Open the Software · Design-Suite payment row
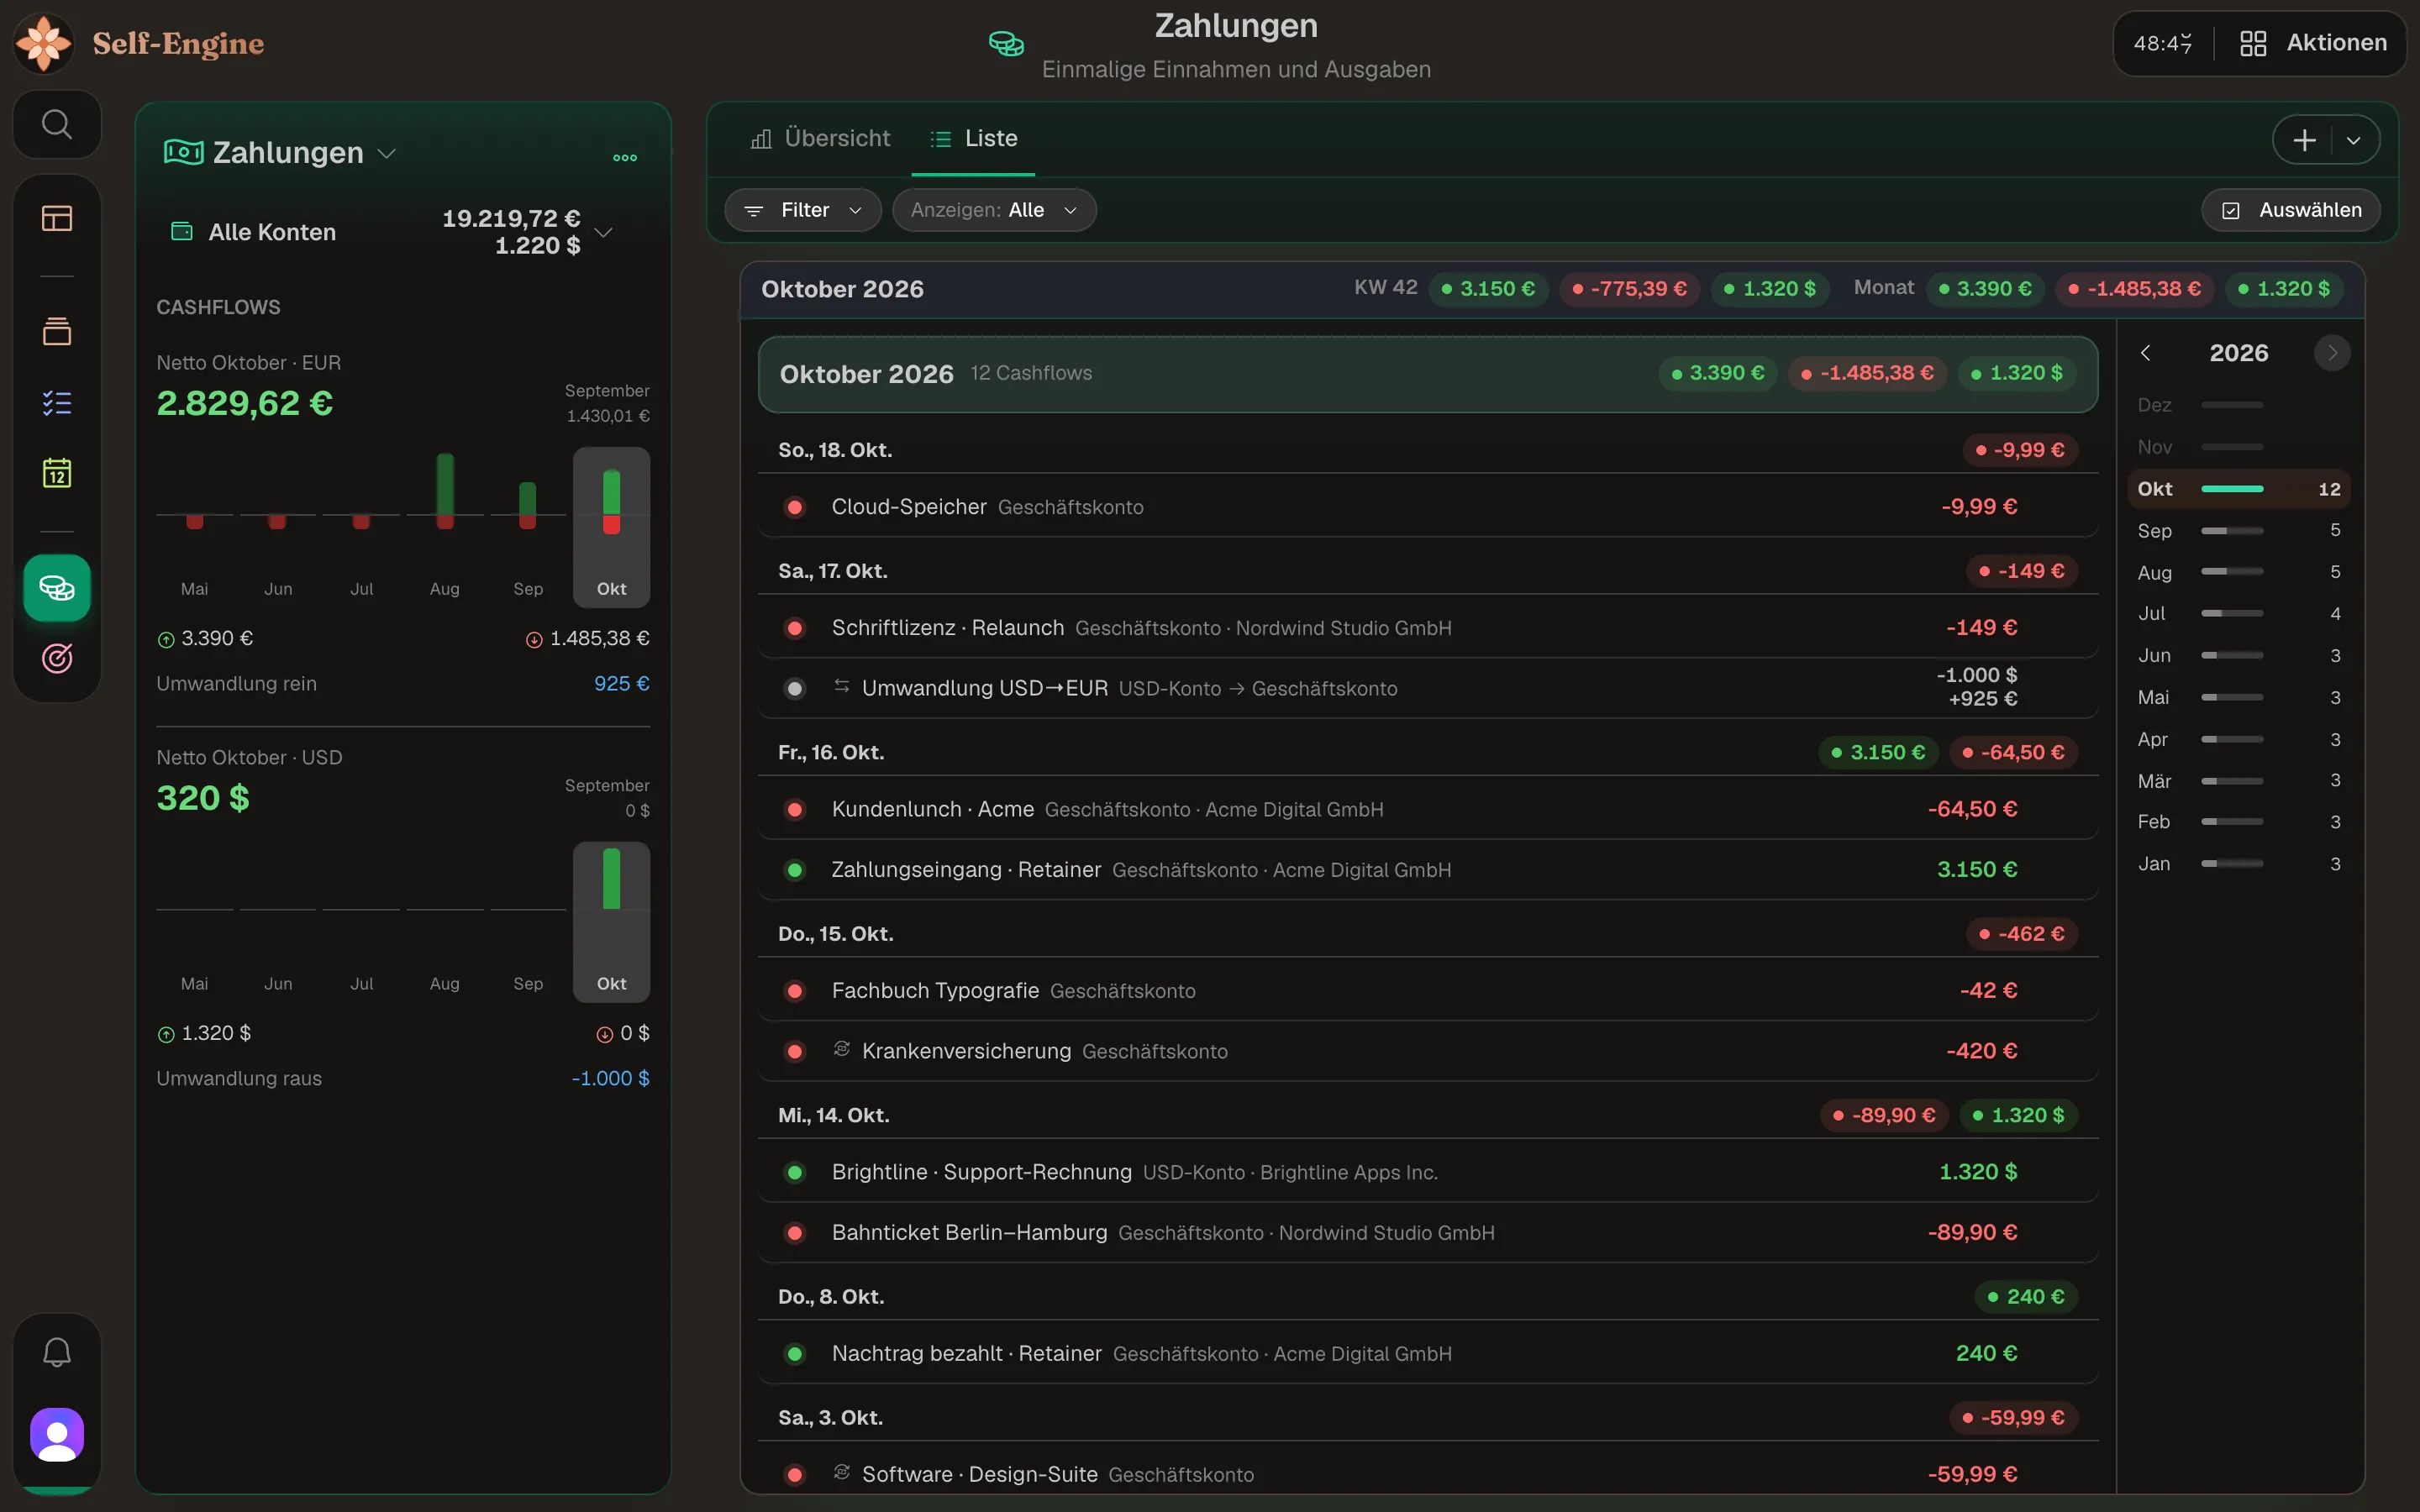 coord(1427,1474)
